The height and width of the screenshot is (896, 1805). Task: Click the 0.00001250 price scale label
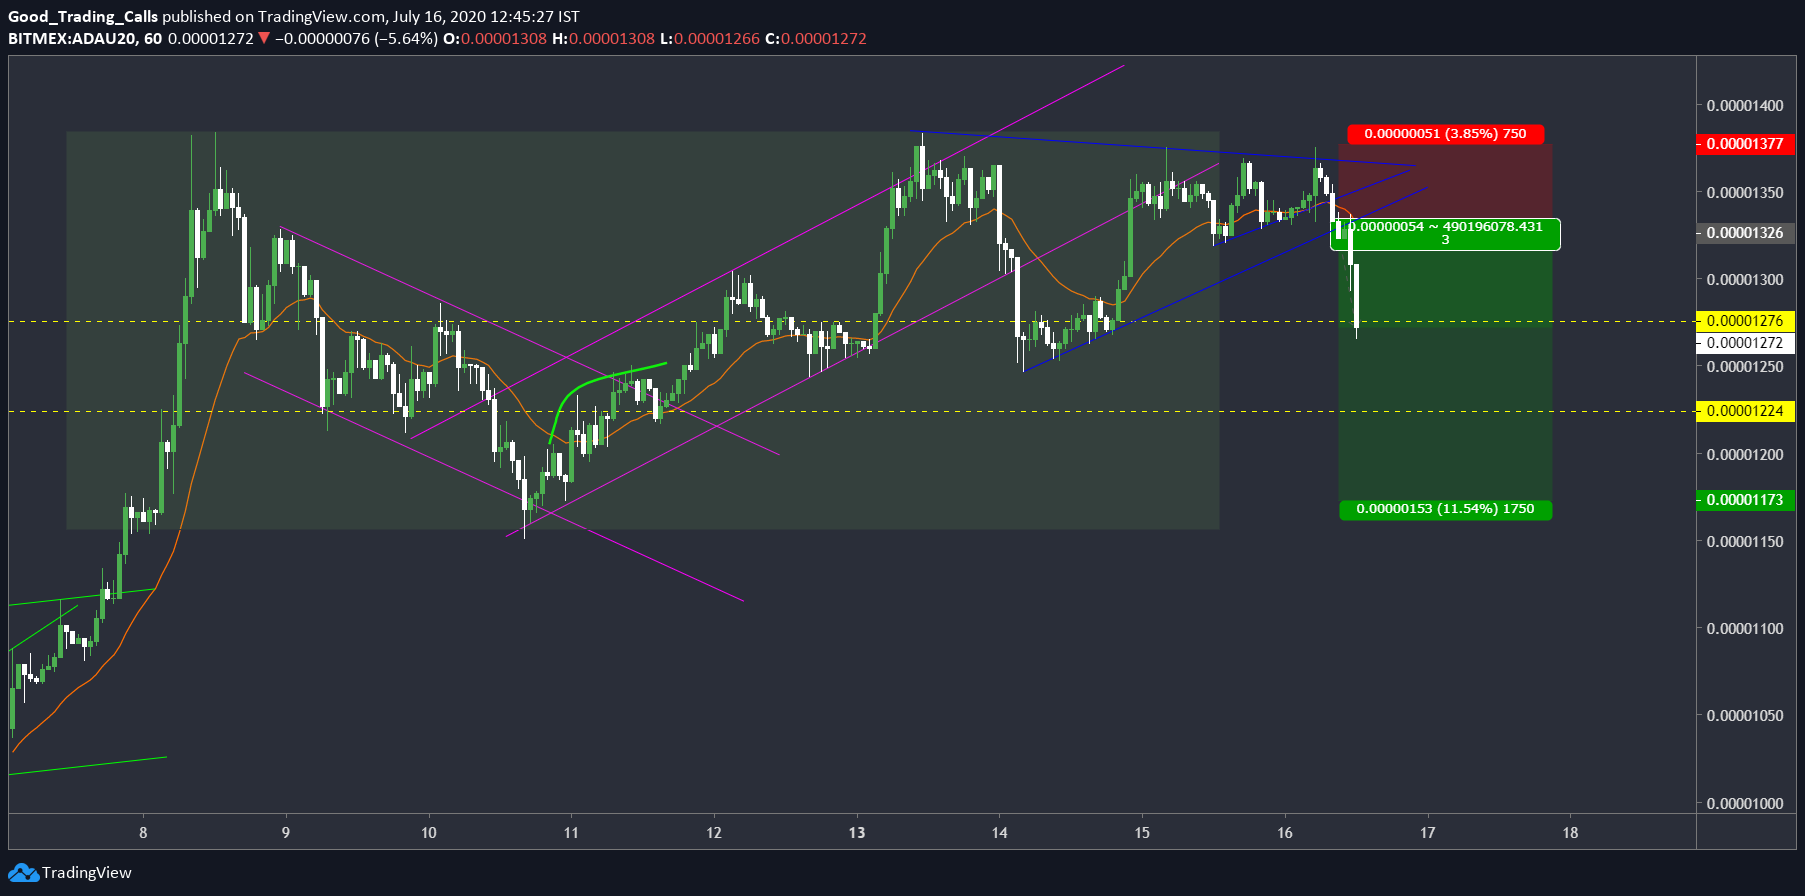coord(1745,367)
